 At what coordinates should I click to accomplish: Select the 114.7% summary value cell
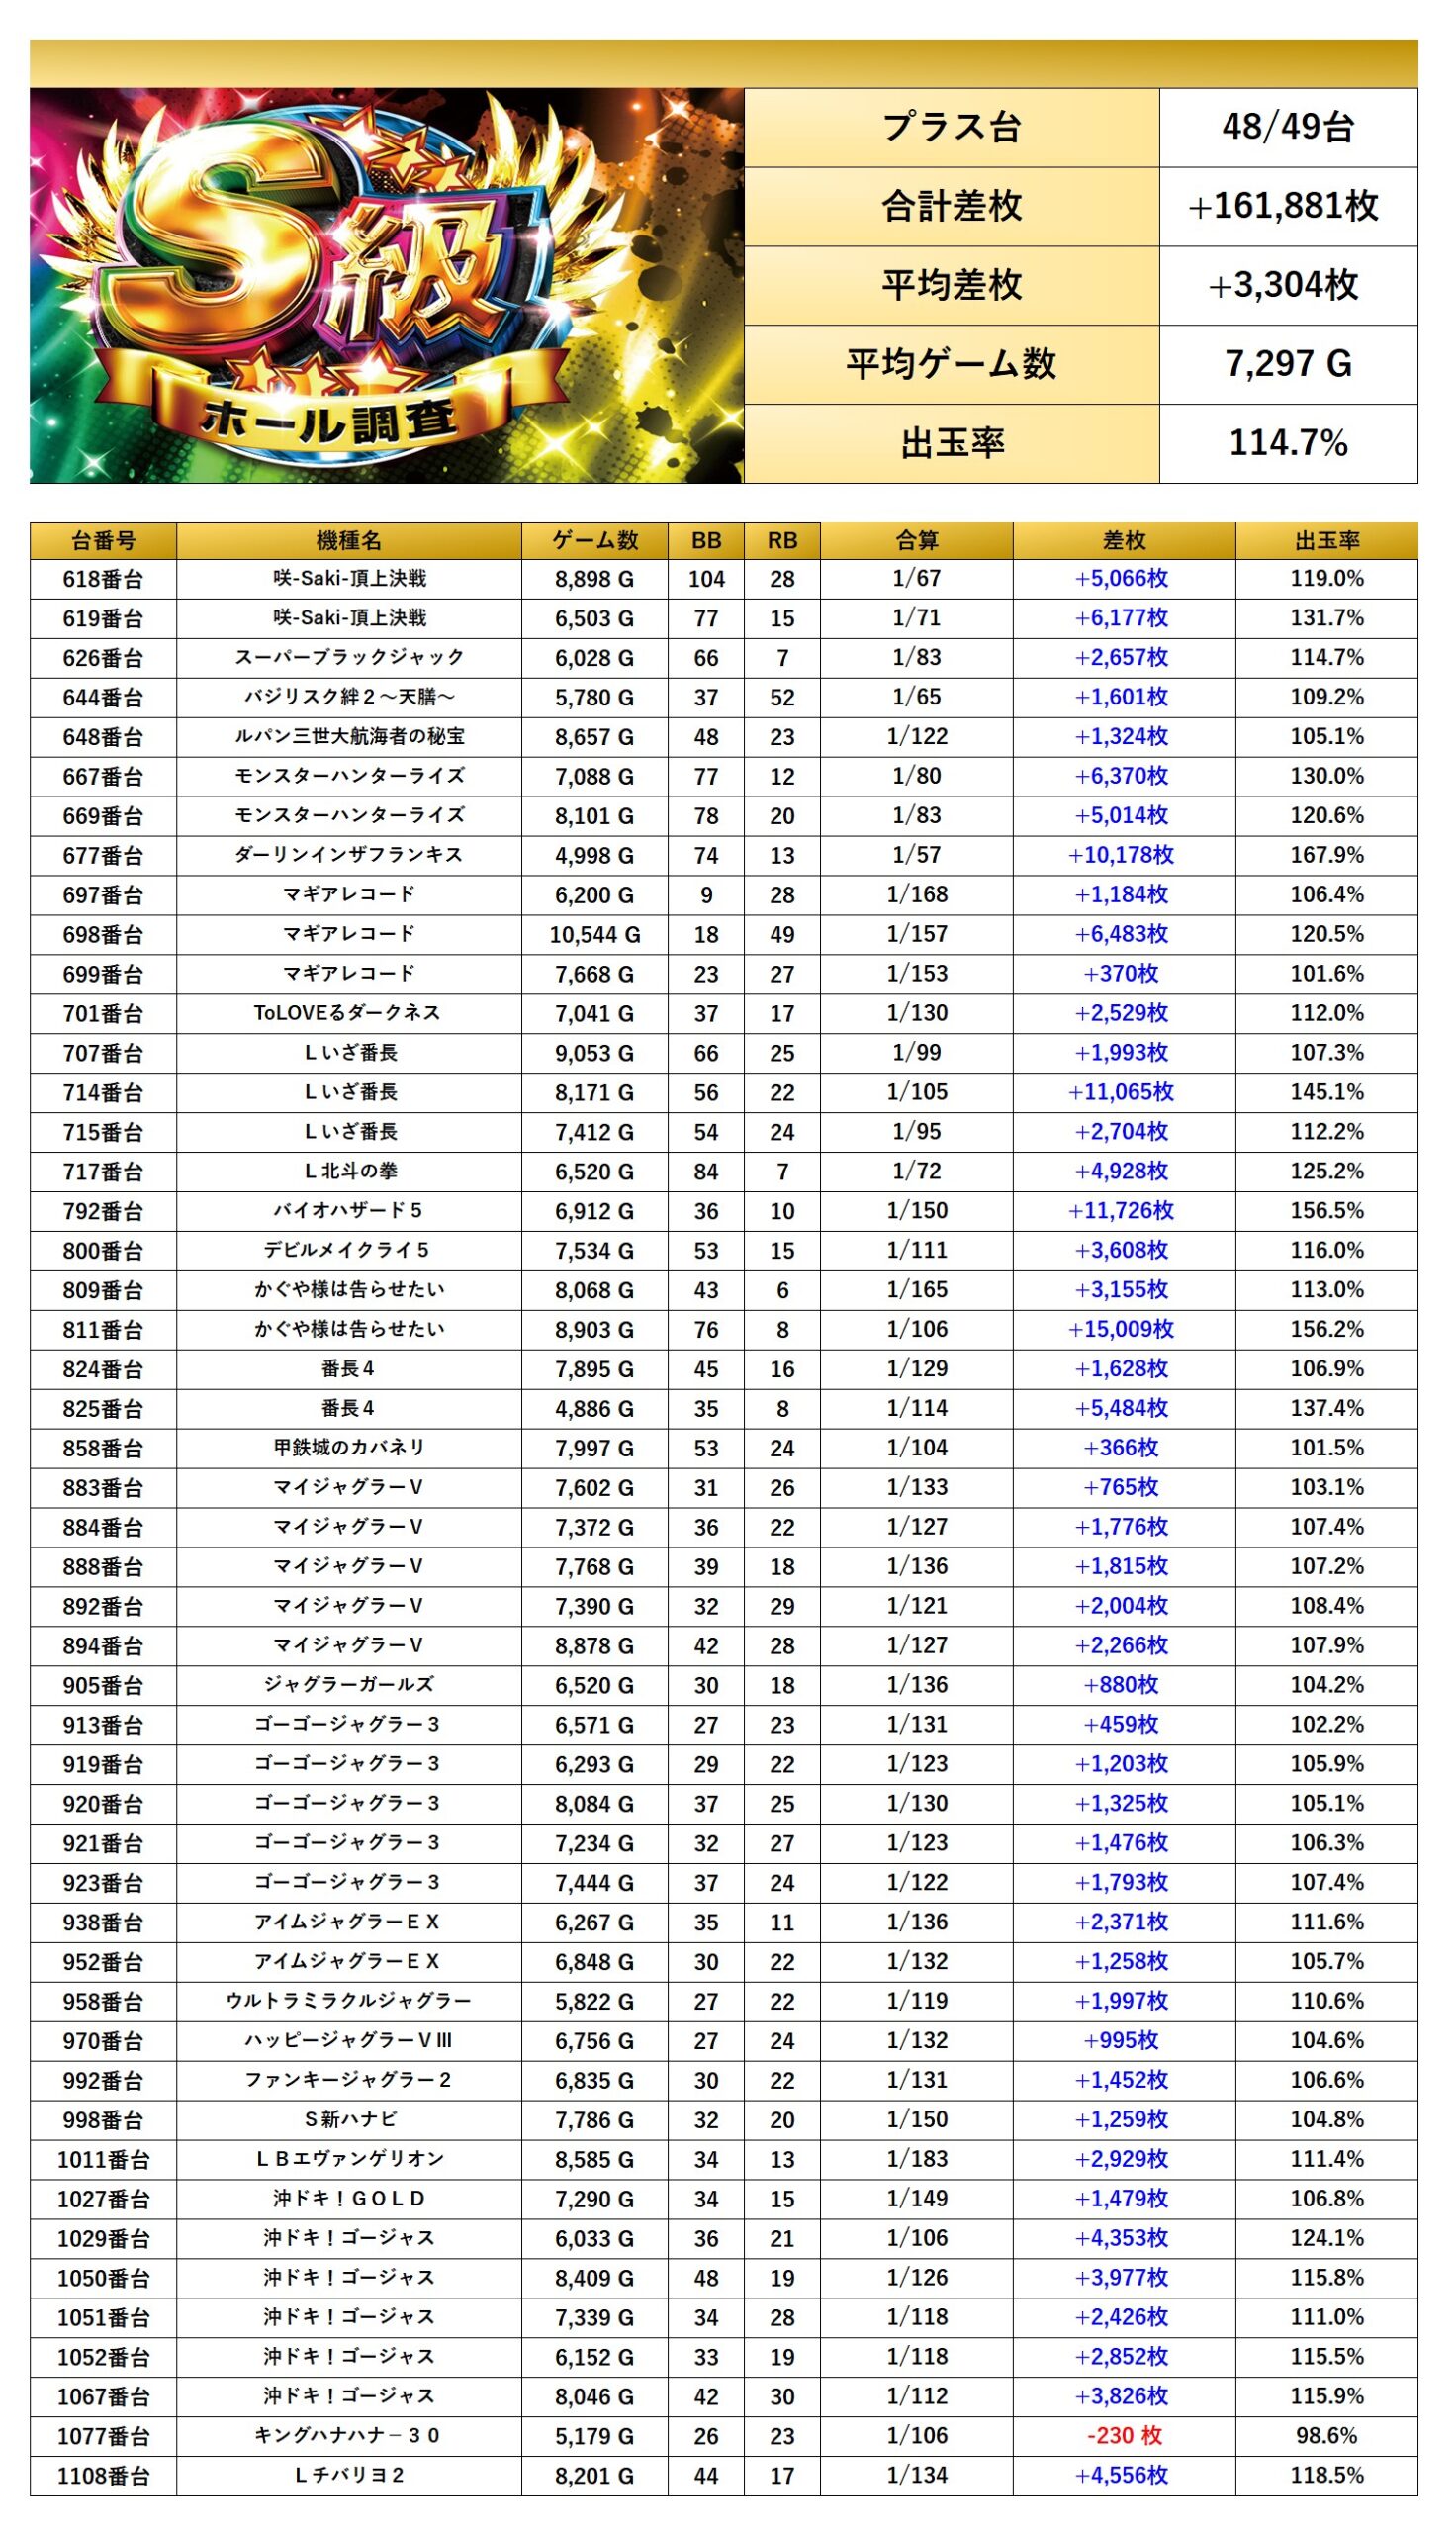(x=1287, y=443)
